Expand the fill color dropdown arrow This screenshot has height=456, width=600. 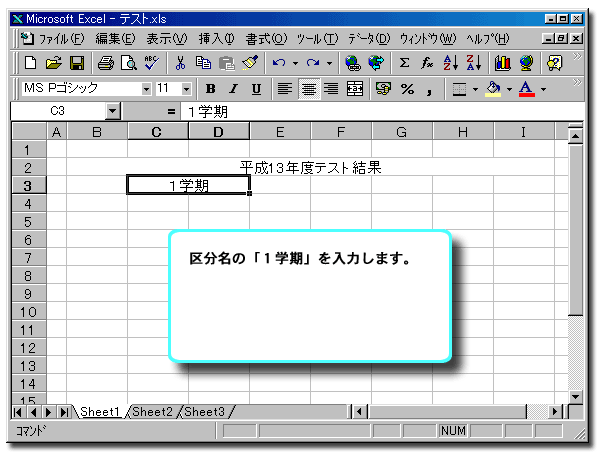[x=509, y=89]
